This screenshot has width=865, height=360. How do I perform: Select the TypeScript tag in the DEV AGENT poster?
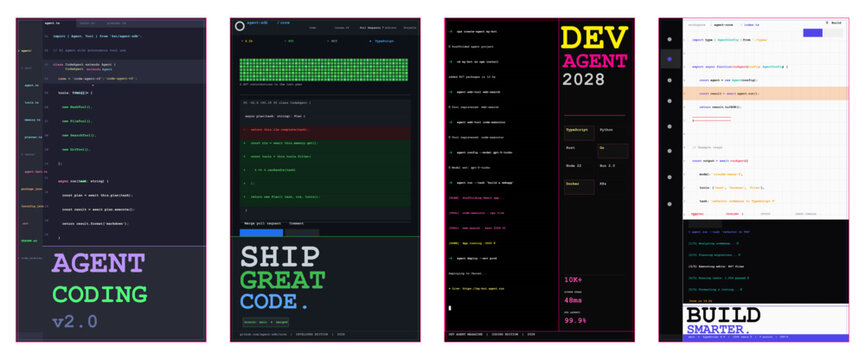tap(579, 133)
